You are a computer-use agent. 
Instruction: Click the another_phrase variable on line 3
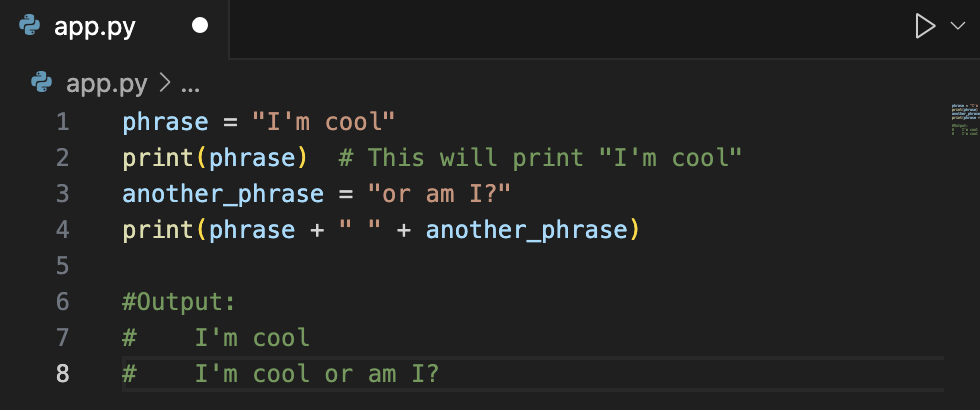tap(223, 195)
